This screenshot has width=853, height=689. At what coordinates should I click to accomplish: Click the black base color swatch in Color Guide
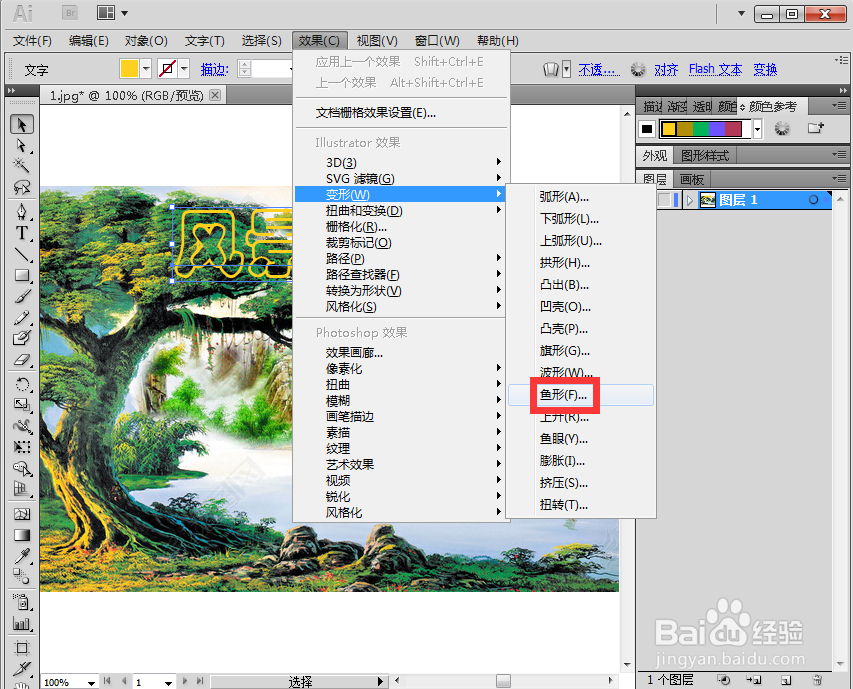click(646, 129)
